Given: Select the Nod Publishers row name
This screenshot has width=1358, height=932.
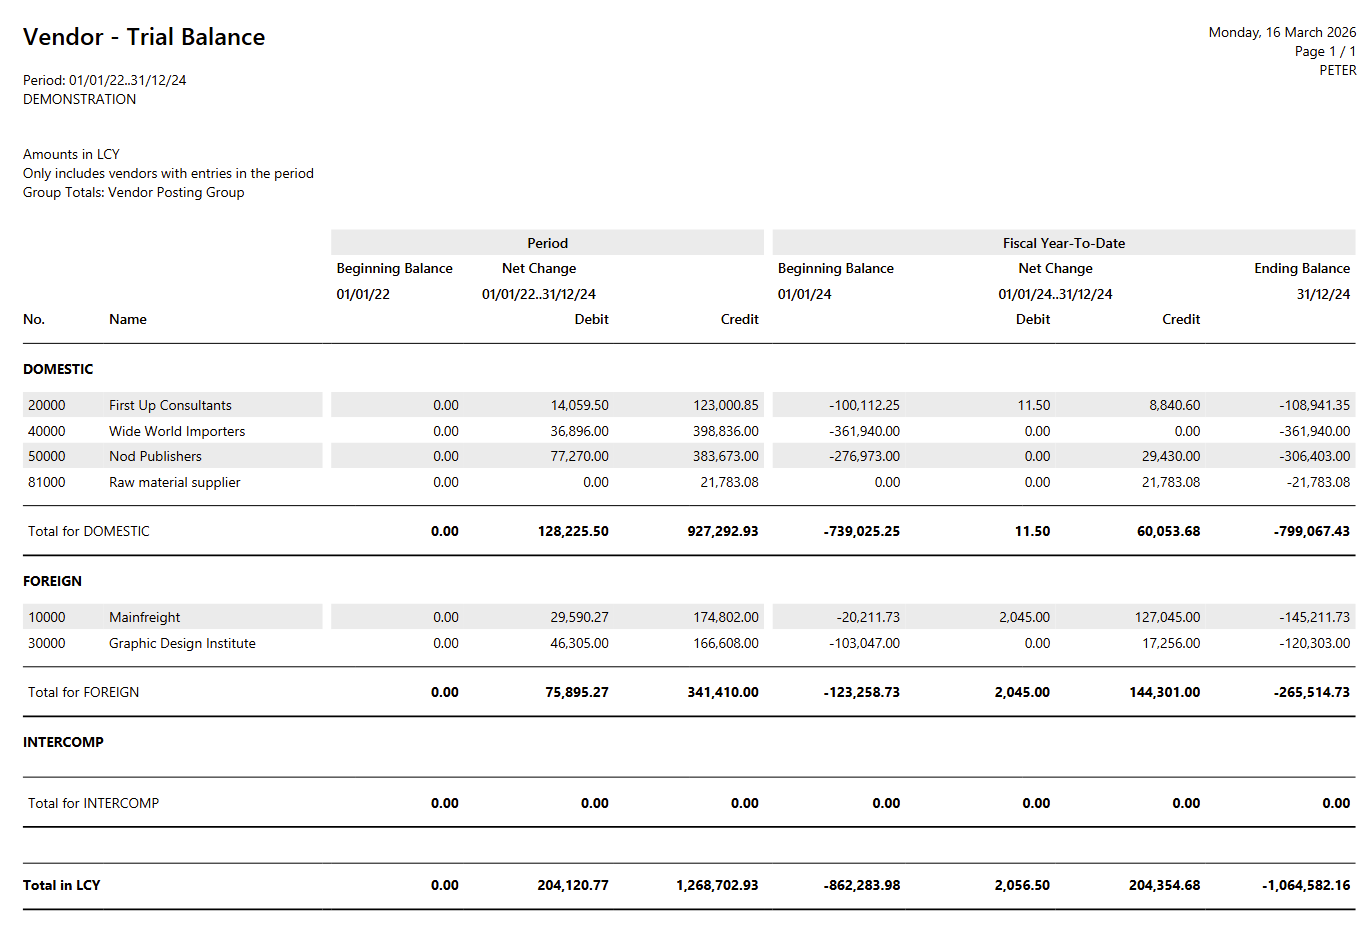Looking at the screenshot, I should pyautogui.click(x=155, y=456).
